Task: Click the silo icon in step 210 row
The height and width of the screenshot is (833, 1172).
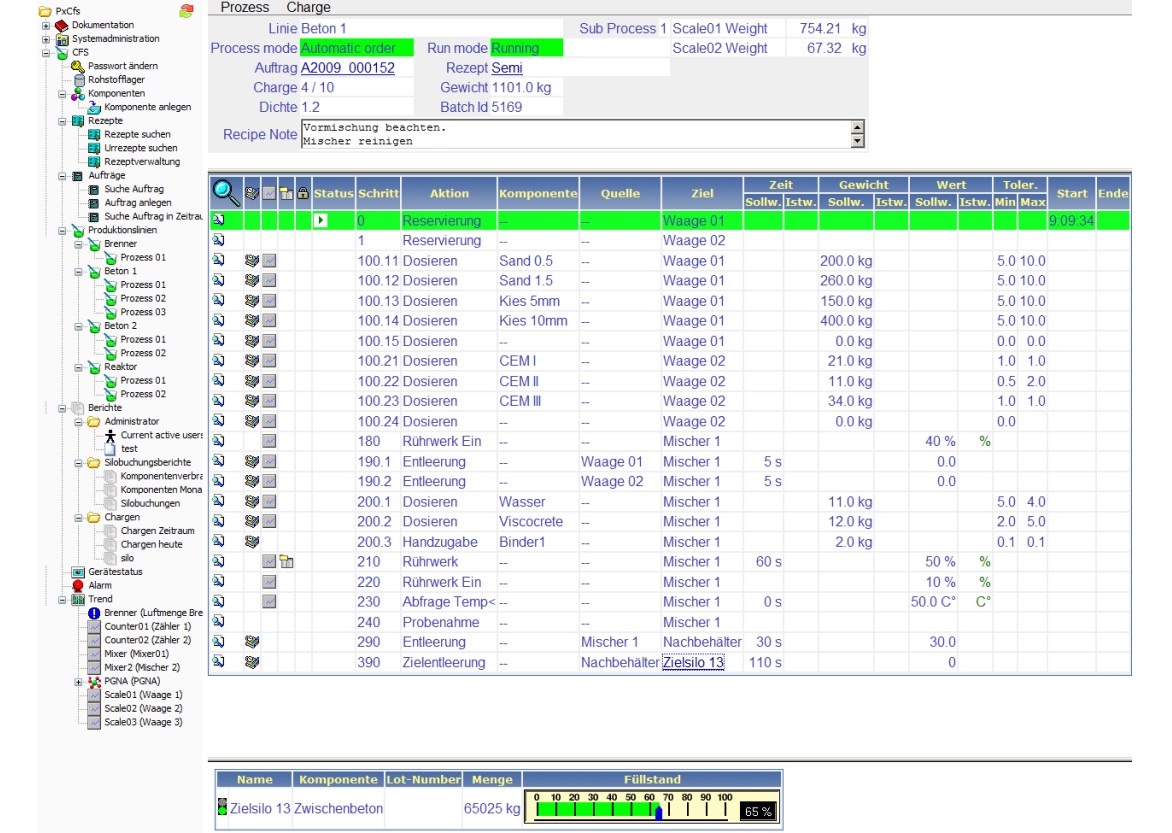Action: pyautogui.click(x=286, y=562)
